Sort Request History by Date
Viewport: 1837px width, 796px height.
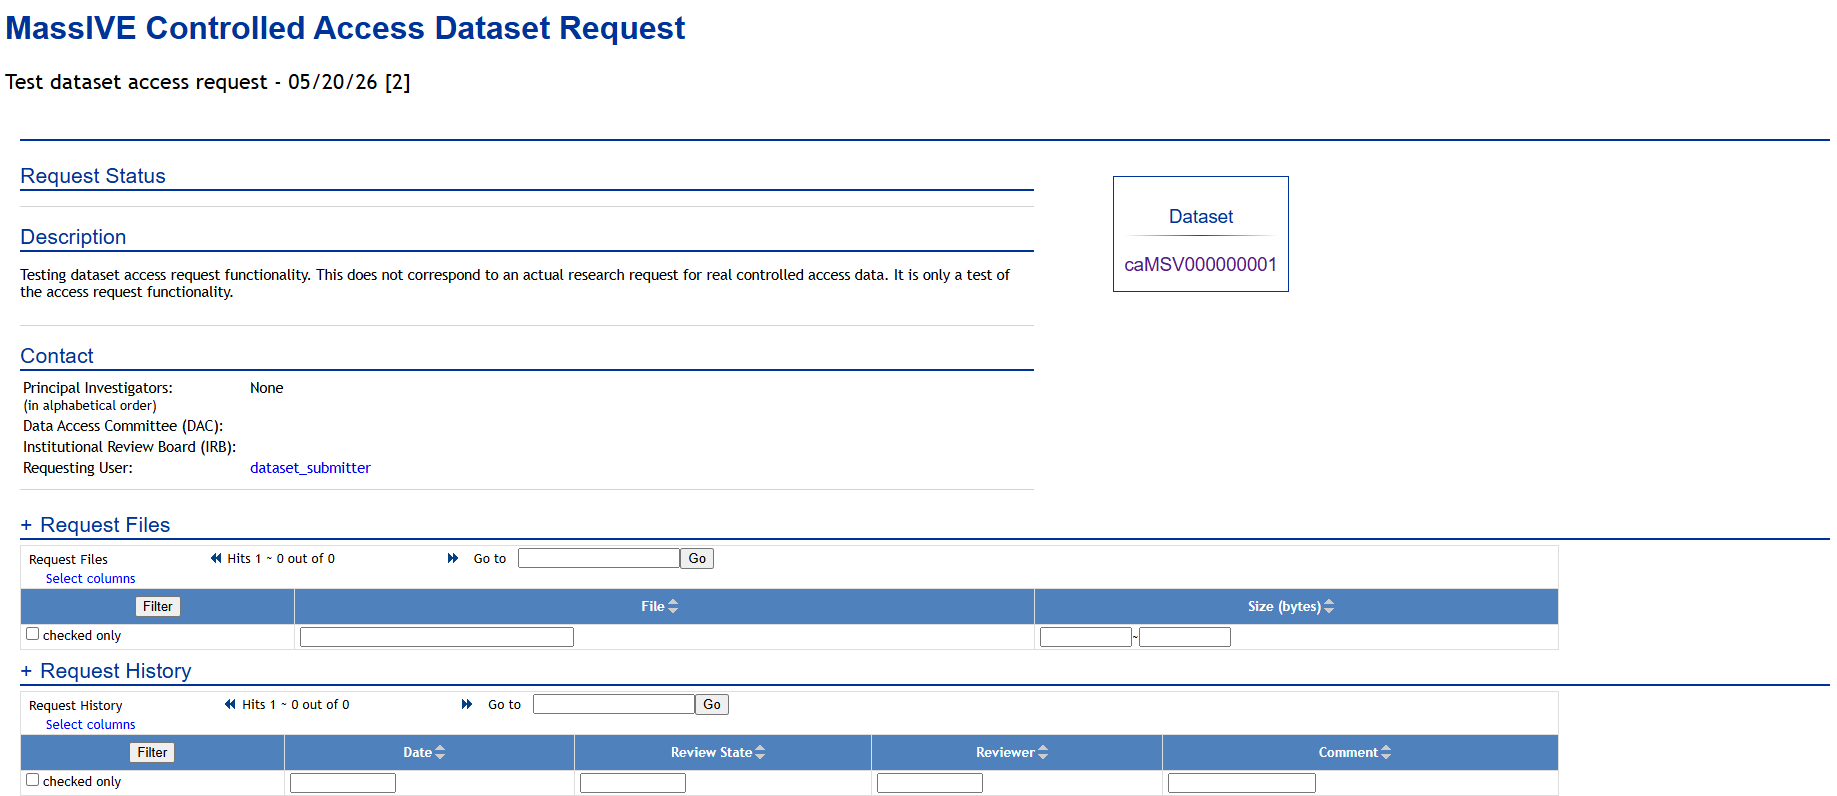coord(440,752)
